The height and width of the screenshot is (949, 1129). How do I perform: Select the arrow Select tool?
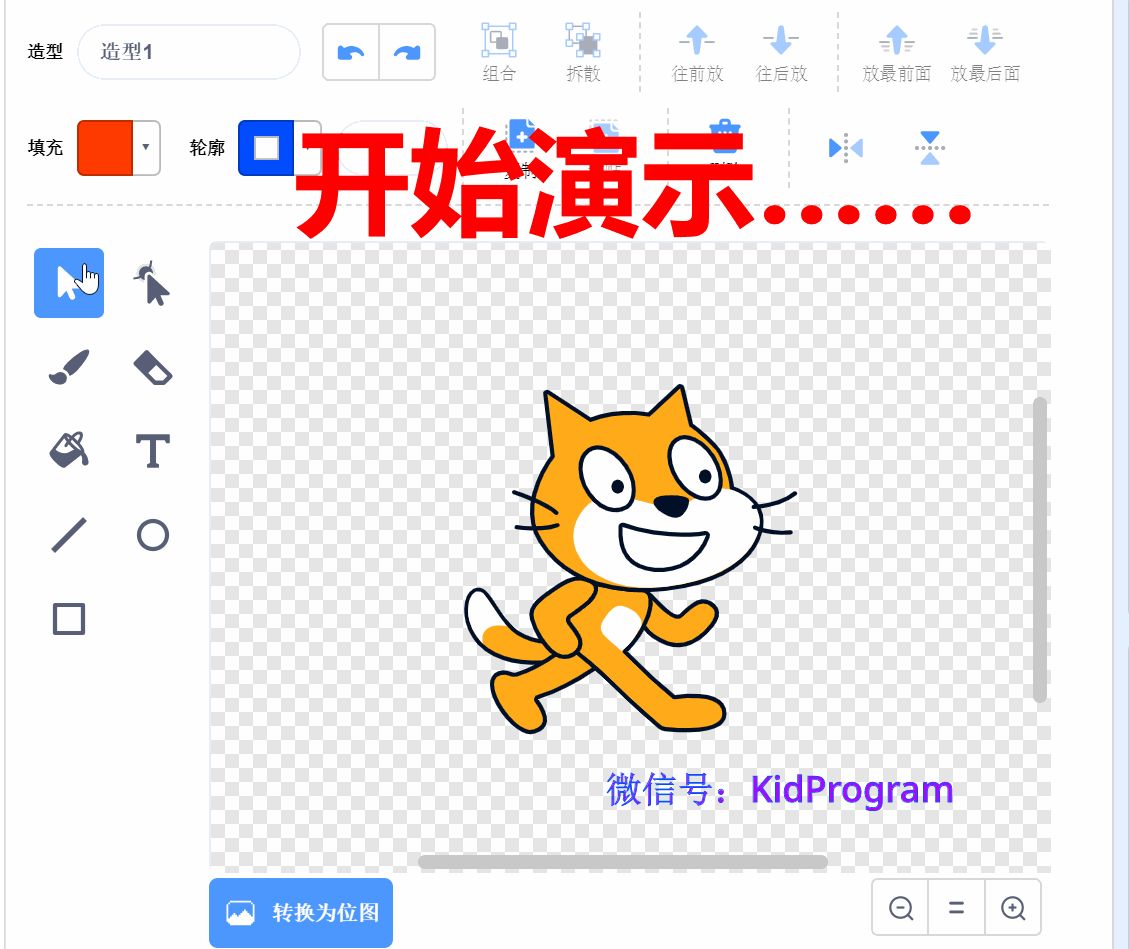tap(68, 282)
